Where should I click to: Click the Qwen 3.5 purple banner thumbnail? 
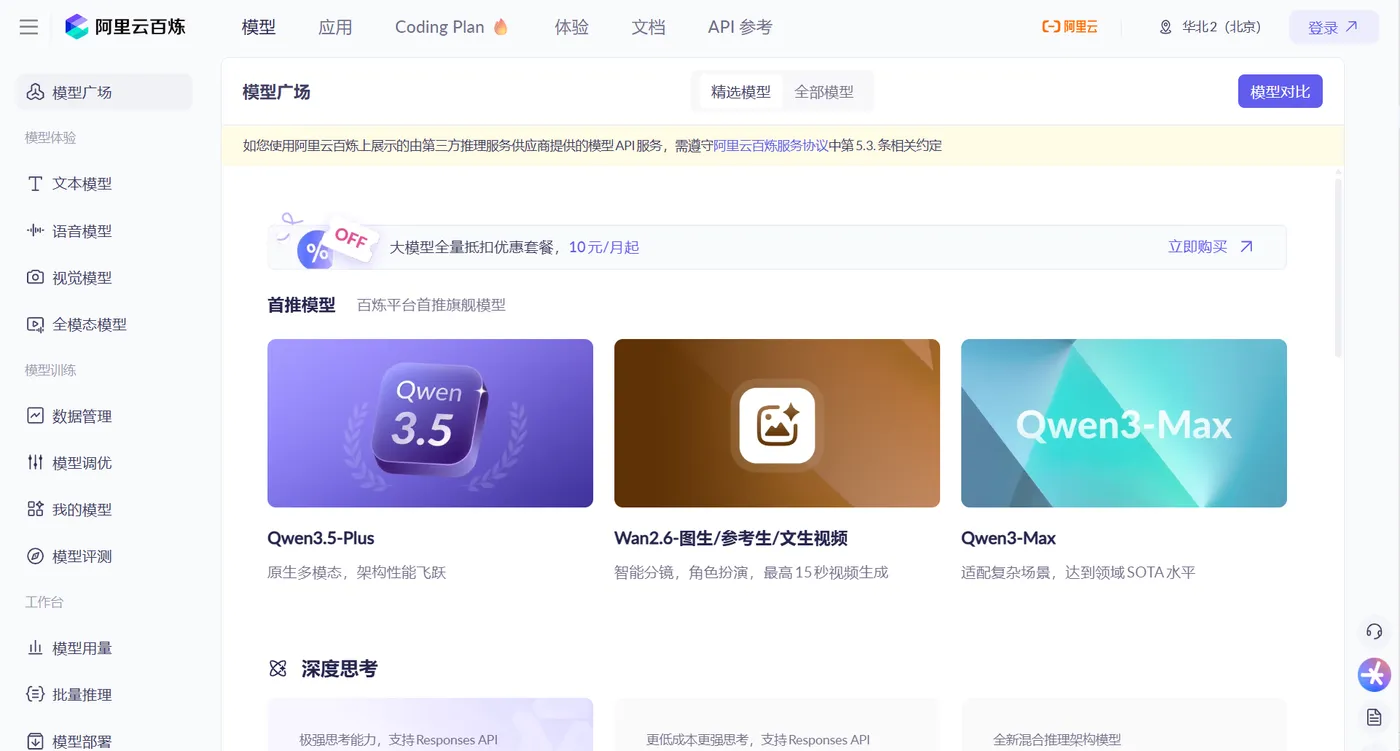tap(430, 423)
